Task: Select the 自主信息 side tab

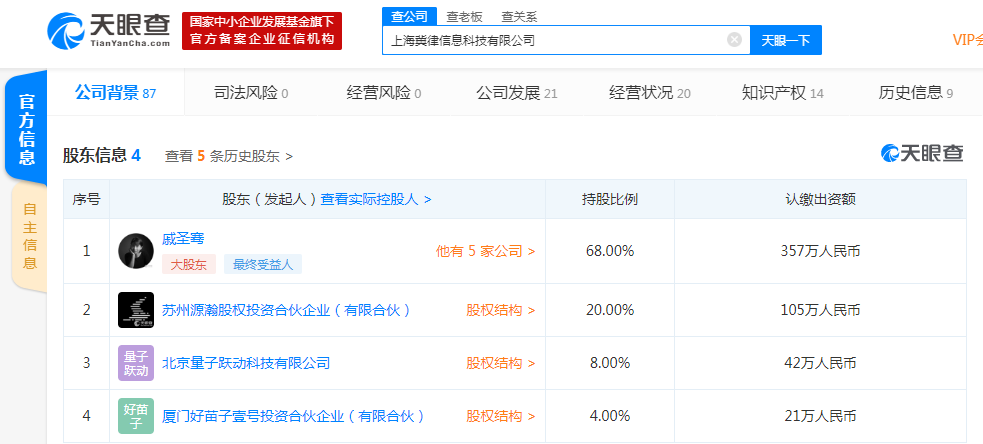Action: [29, 236]
